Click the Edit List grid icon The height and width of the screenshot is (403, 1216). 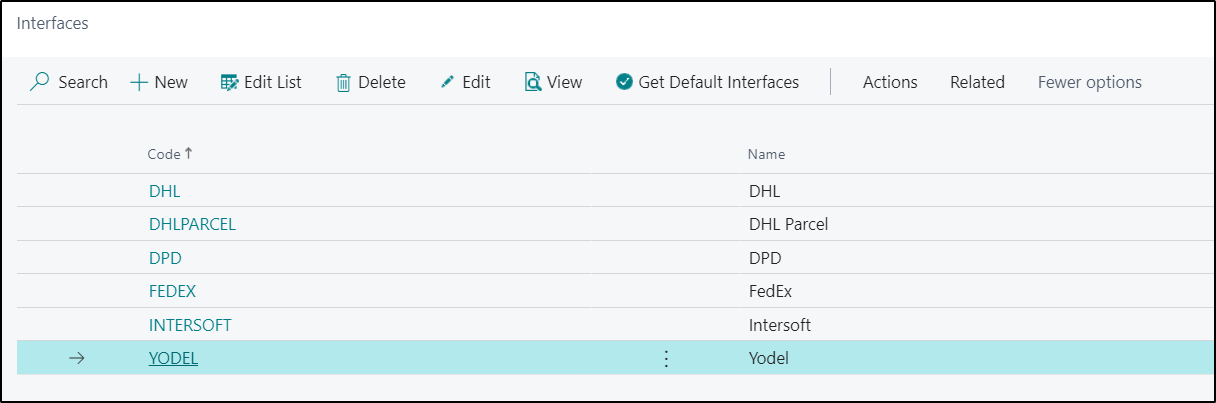[x=229, y=82]
